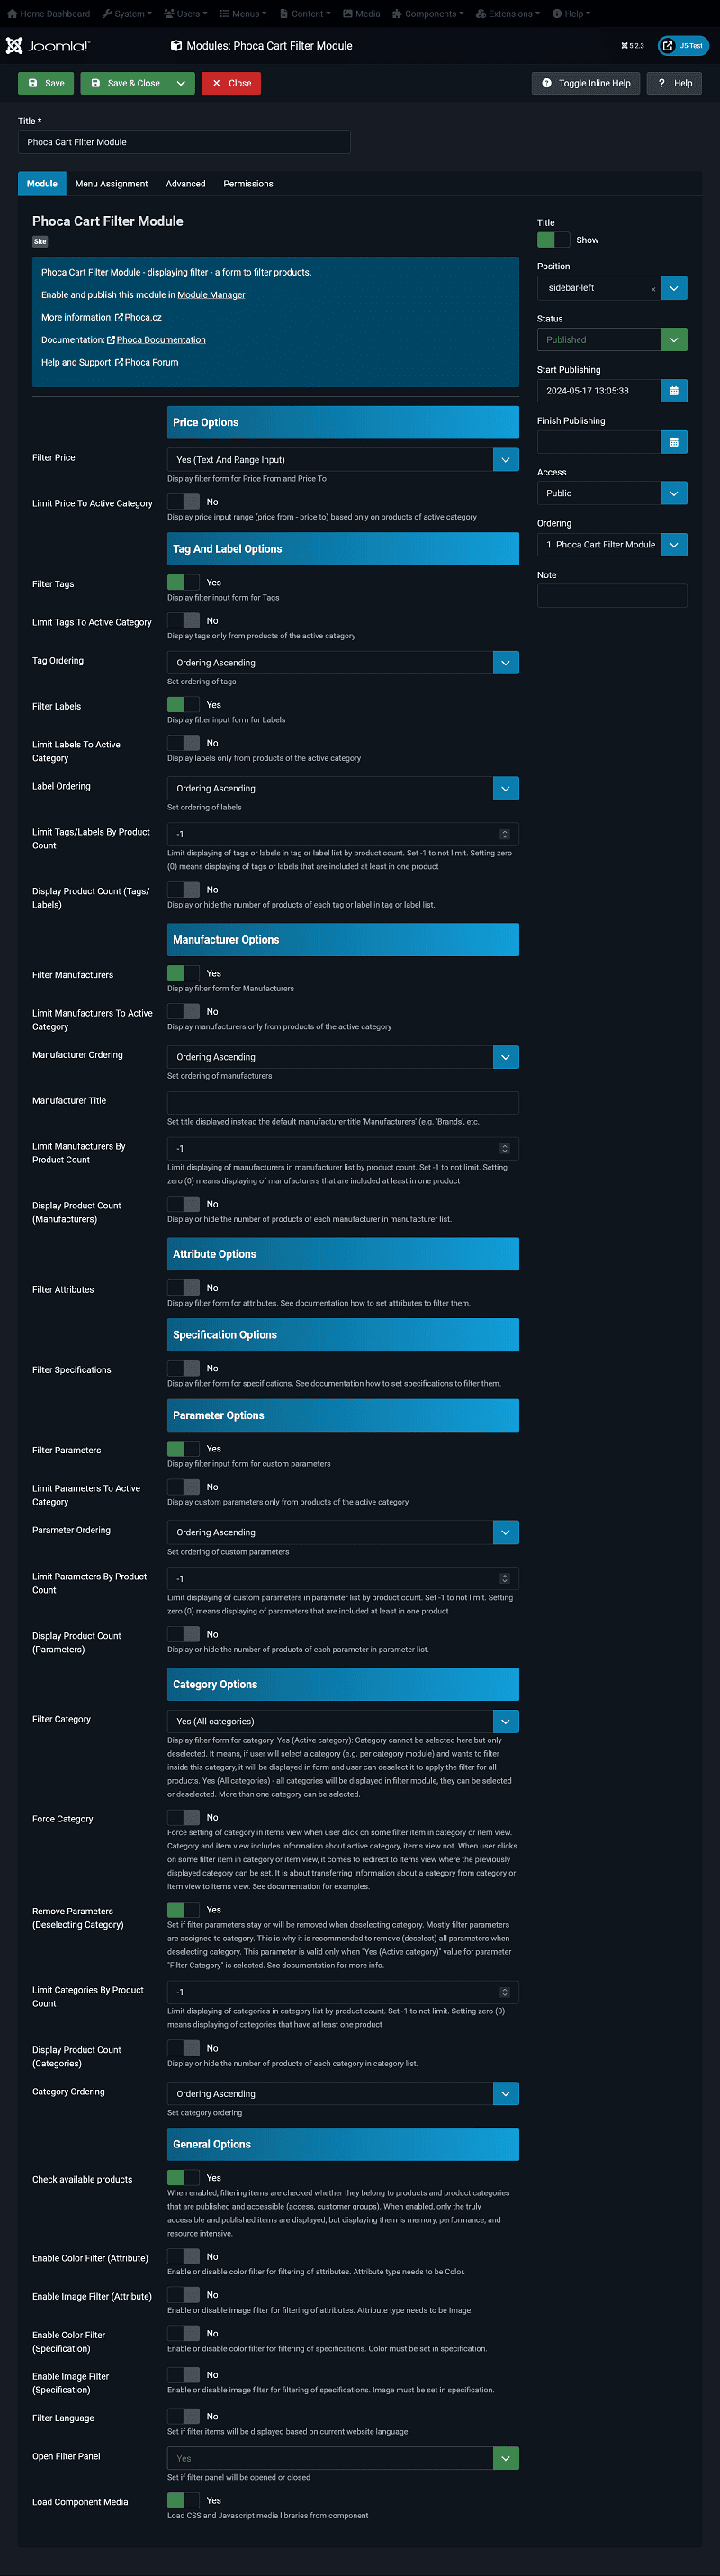This screenshot has height=2576, width=720.
Task: Open the Permissions tab
Action: click(x=248, y=184)
